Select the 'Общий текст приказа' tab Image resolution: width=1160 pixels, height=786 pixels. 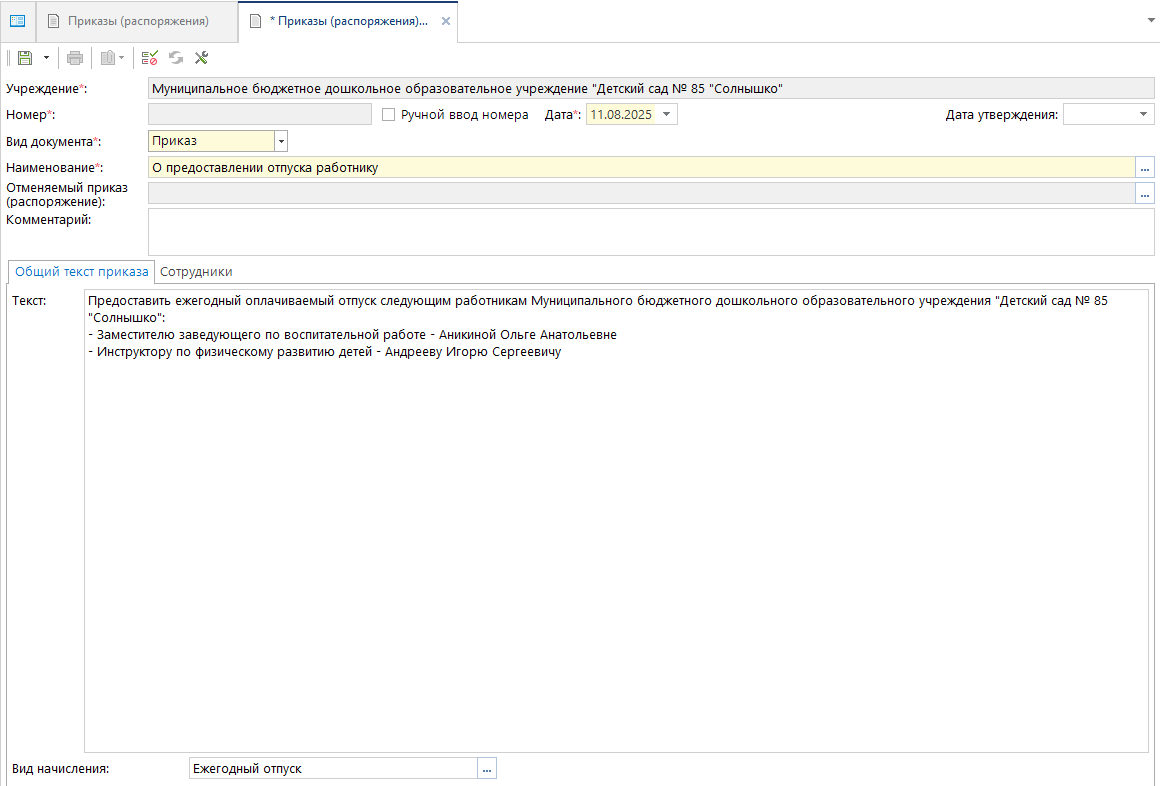[x=81, y=271]
